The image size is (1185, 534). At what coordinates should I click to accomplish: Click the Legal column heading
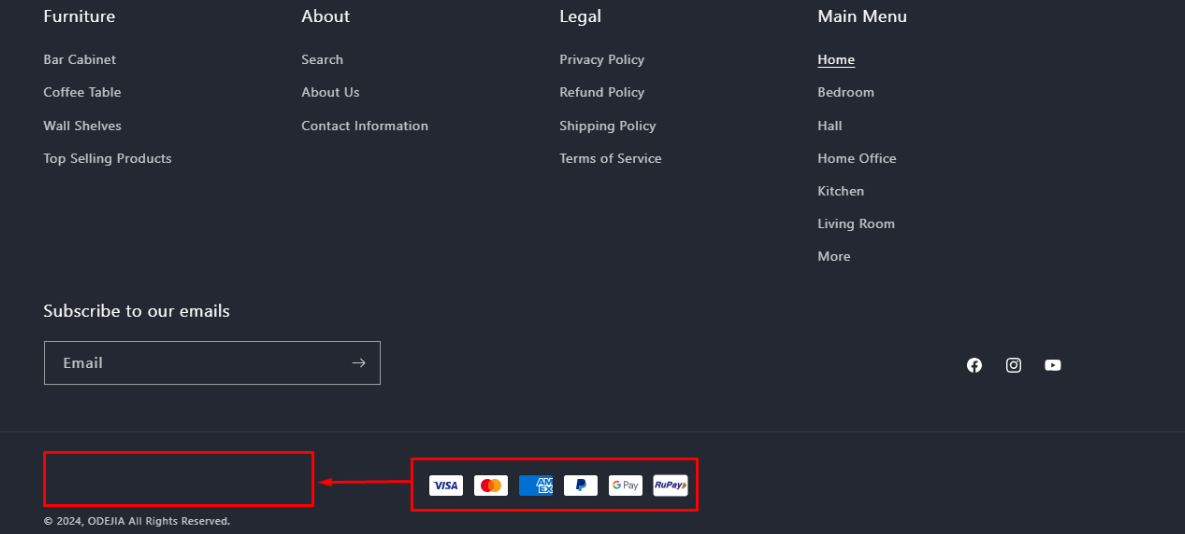pyautogui.click(x=580, y=16)
